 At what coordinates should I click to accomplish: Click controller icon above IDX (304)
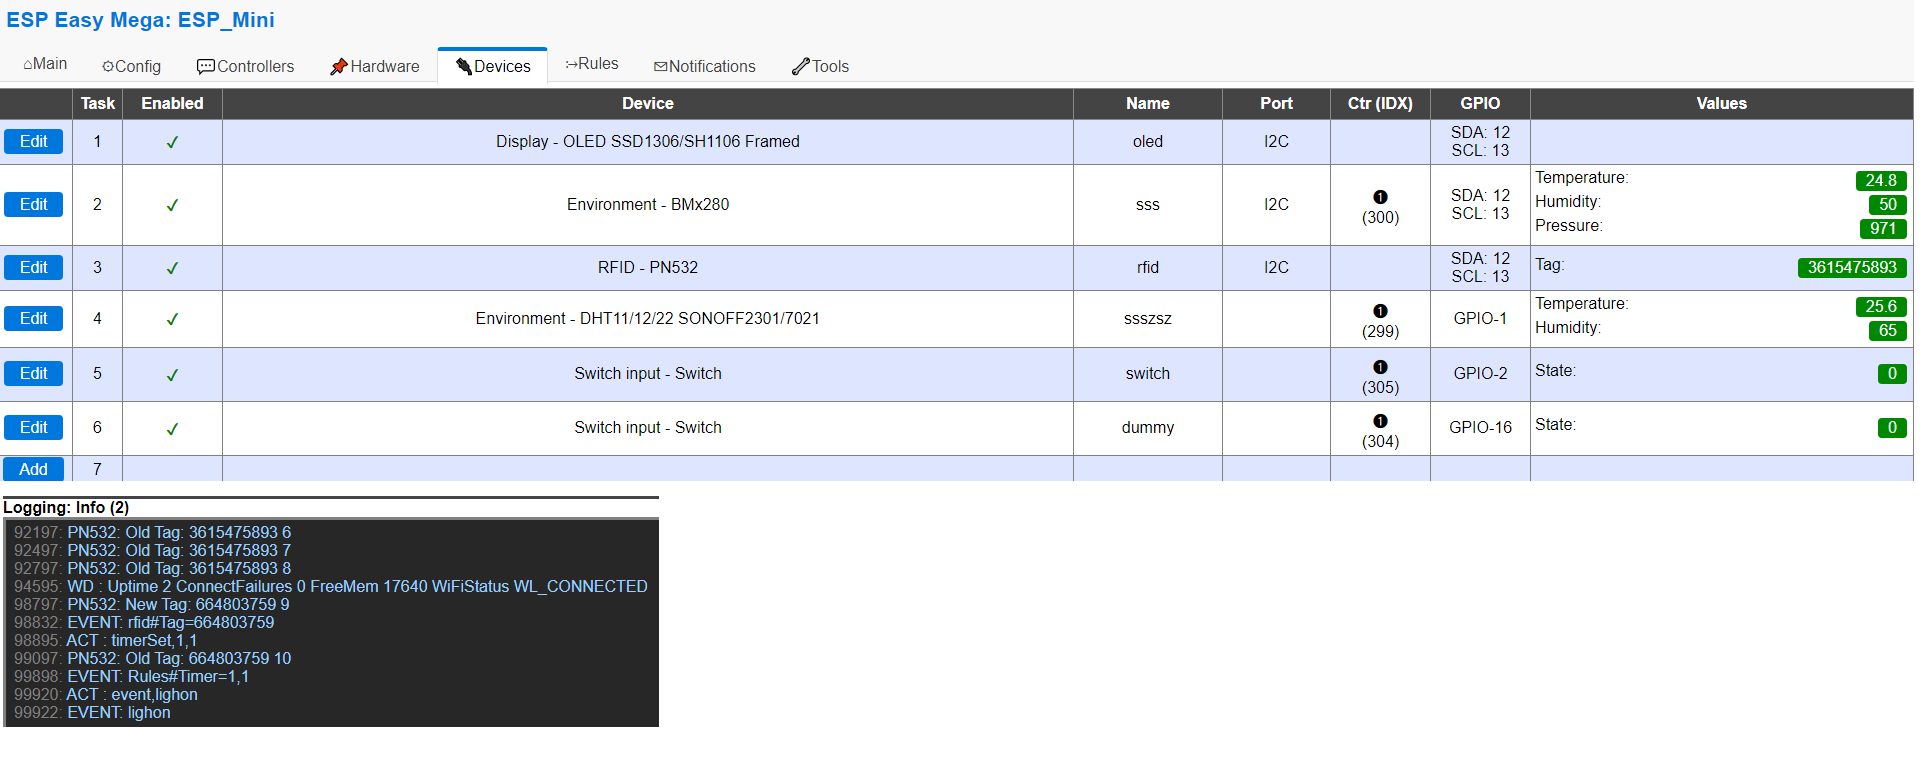pyautogui.click(x=1380, y=421)
